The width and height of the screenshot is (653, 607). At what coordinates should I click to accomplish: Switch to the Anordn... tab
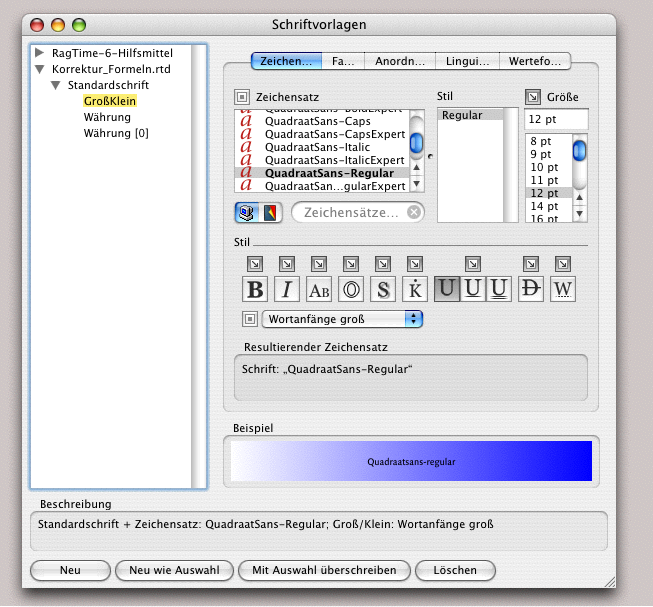coord(400,61)
